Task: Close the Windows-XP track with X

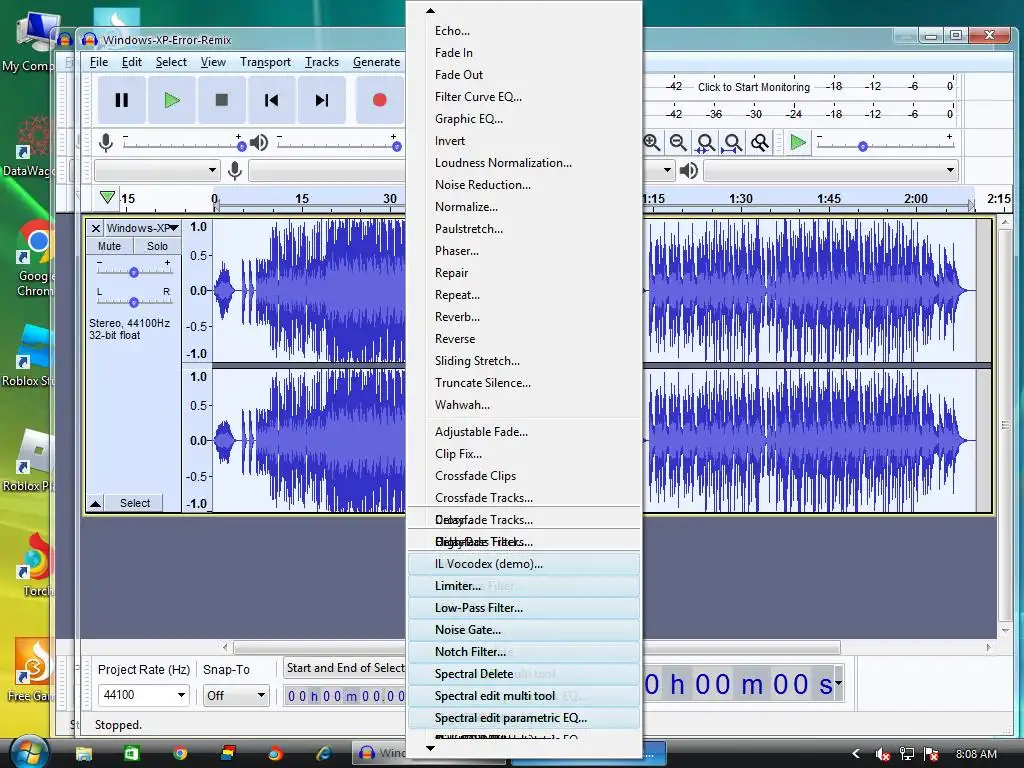Action: click(x=96, y=228)
